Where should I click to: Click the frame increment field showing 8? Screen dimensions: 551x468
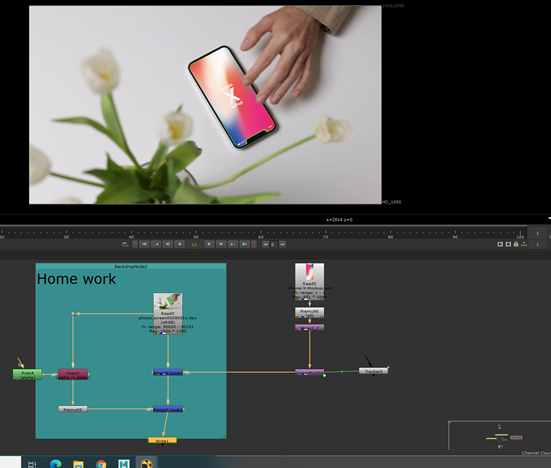(273, 245)
